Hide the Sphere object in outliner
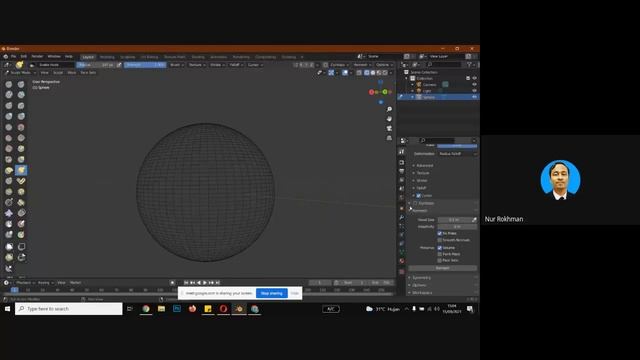 coord(474,97)
